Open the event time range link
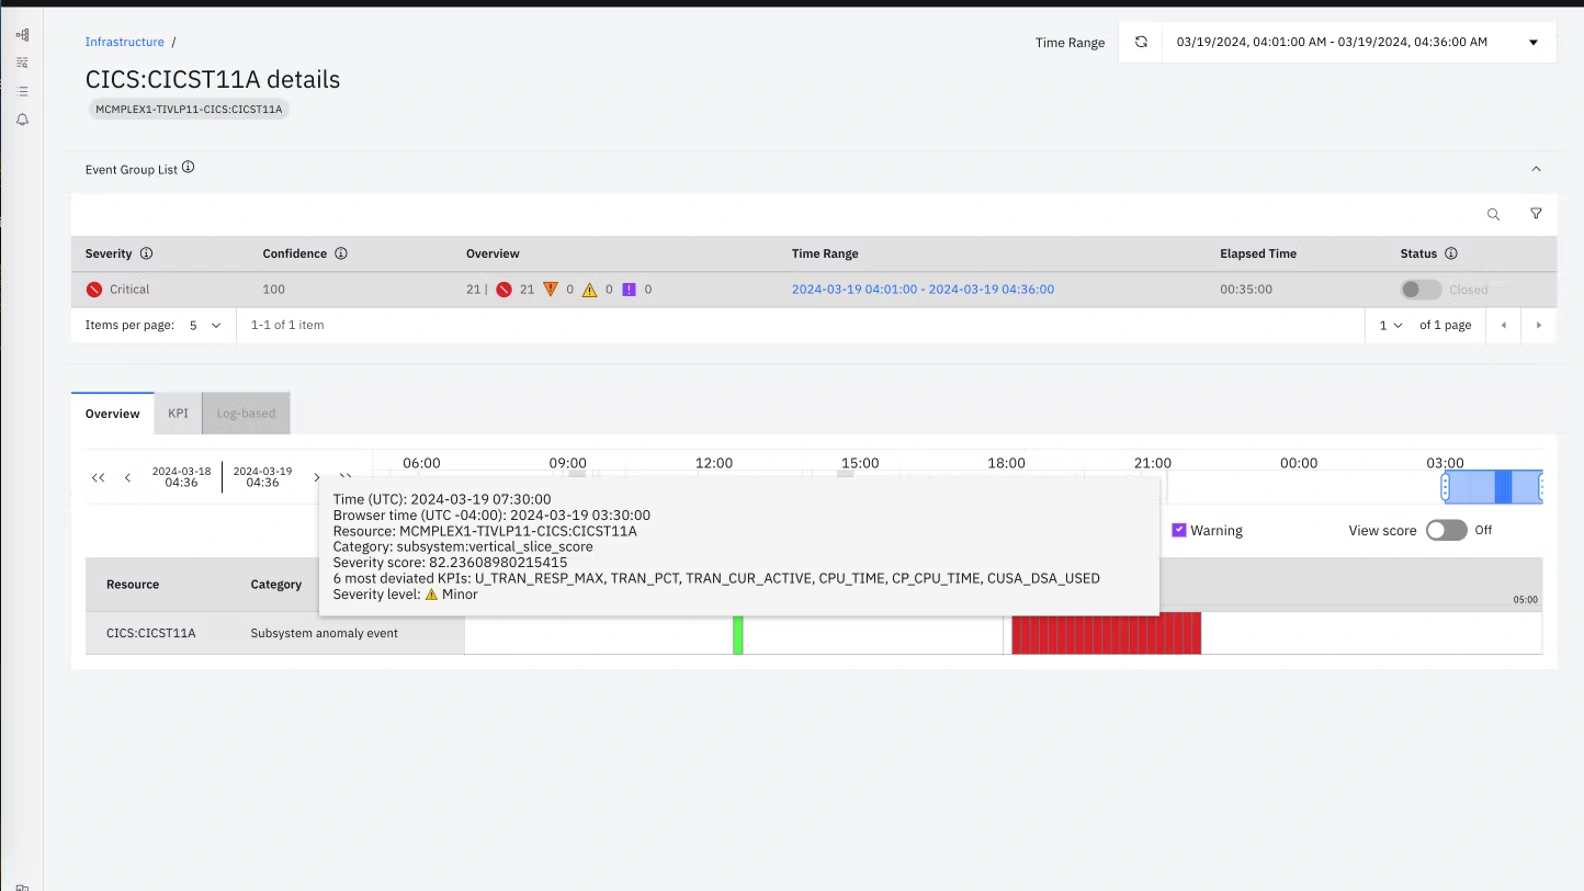 coord(922,289)
